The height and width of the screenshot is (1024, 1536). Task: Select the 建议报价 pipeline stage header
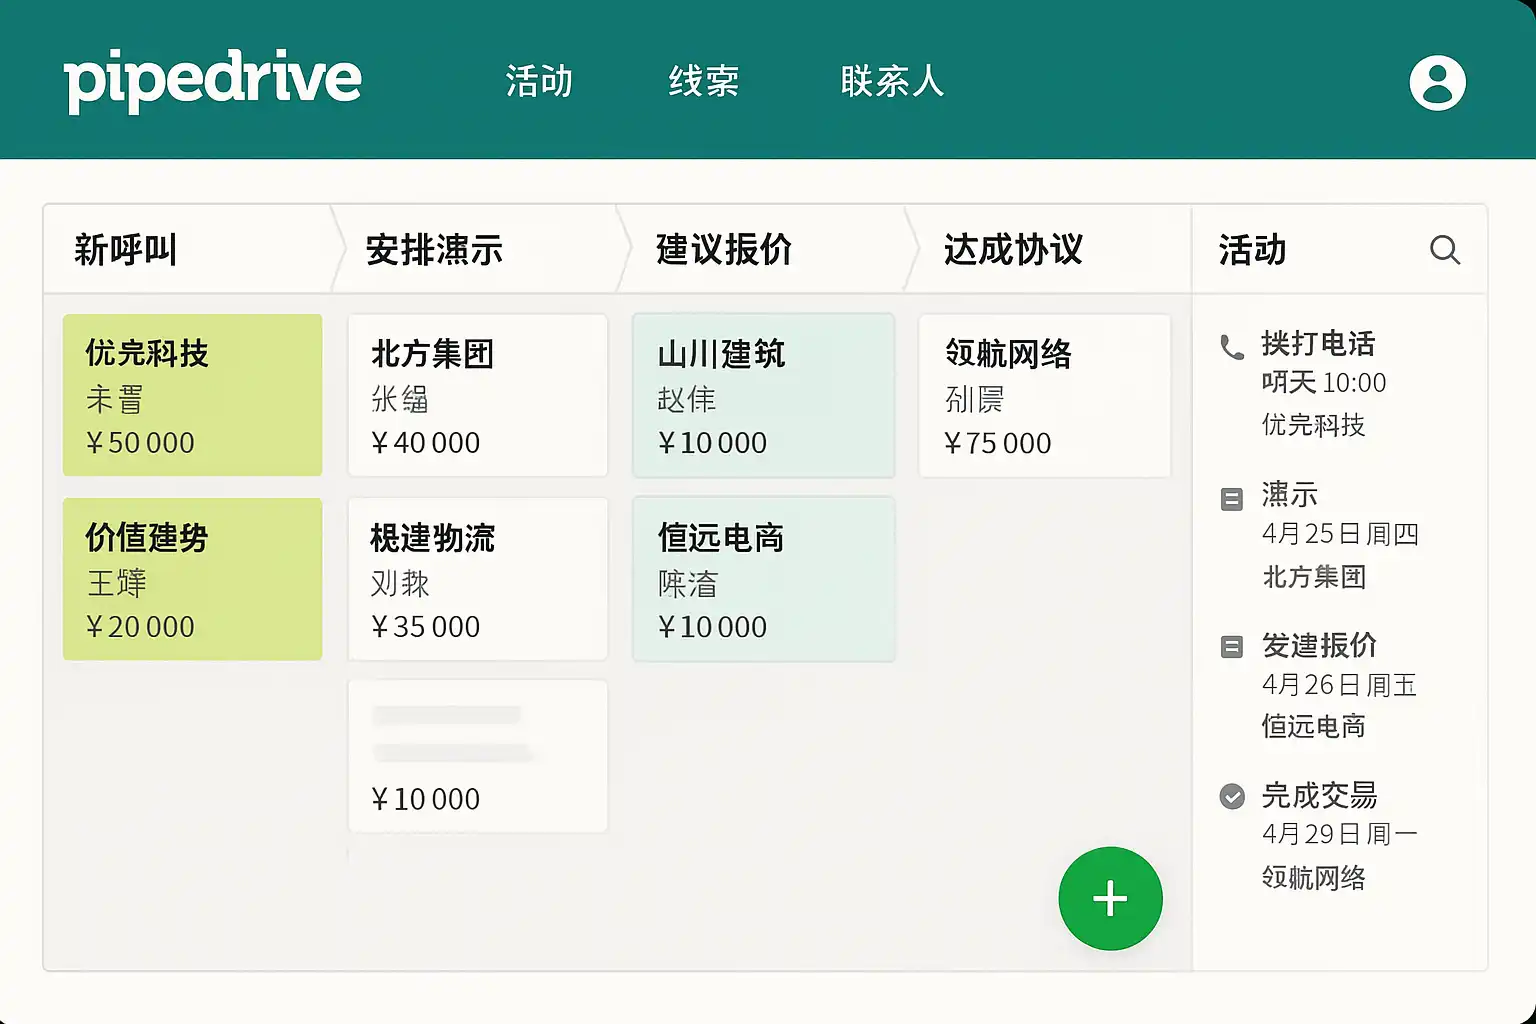coord(724,249)
